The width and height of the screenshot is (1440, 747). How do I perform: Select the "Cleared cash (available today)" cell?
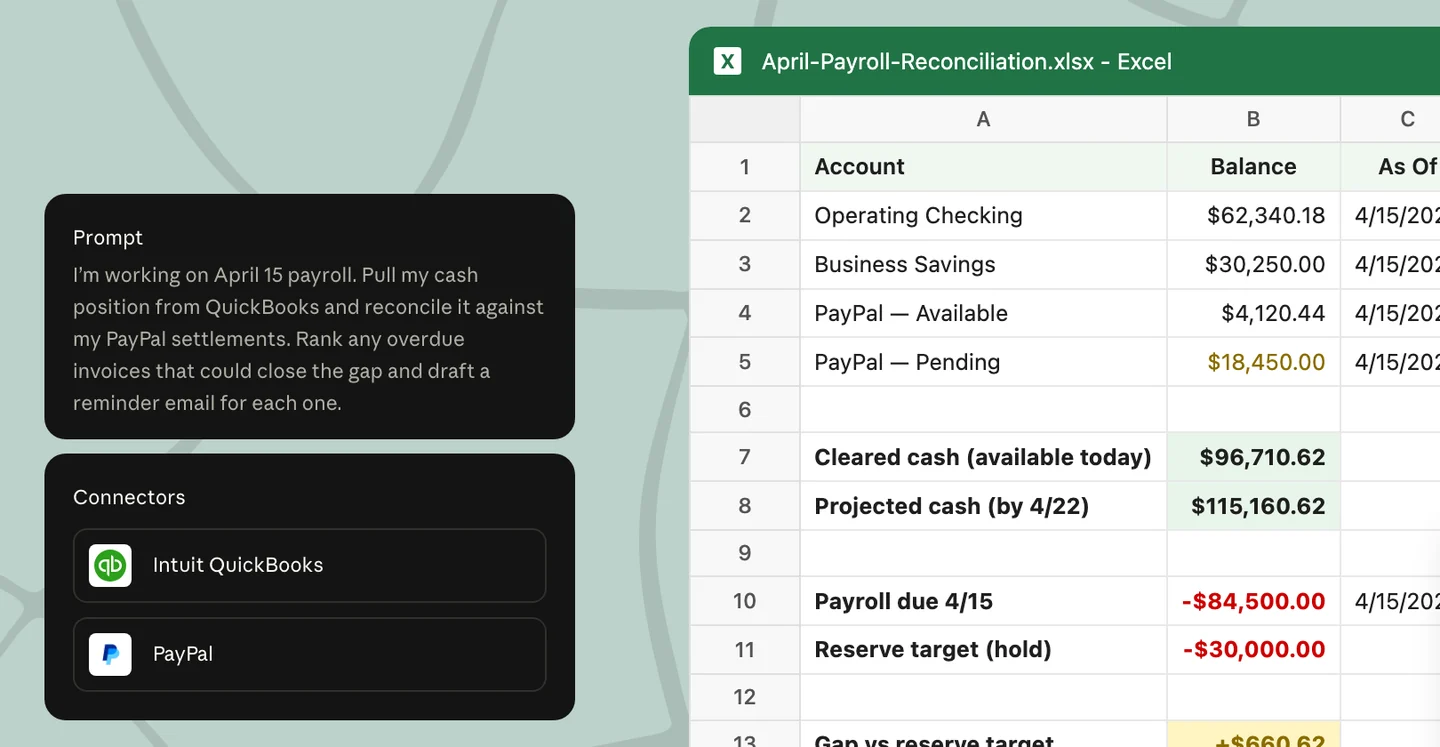pos(983,457)
